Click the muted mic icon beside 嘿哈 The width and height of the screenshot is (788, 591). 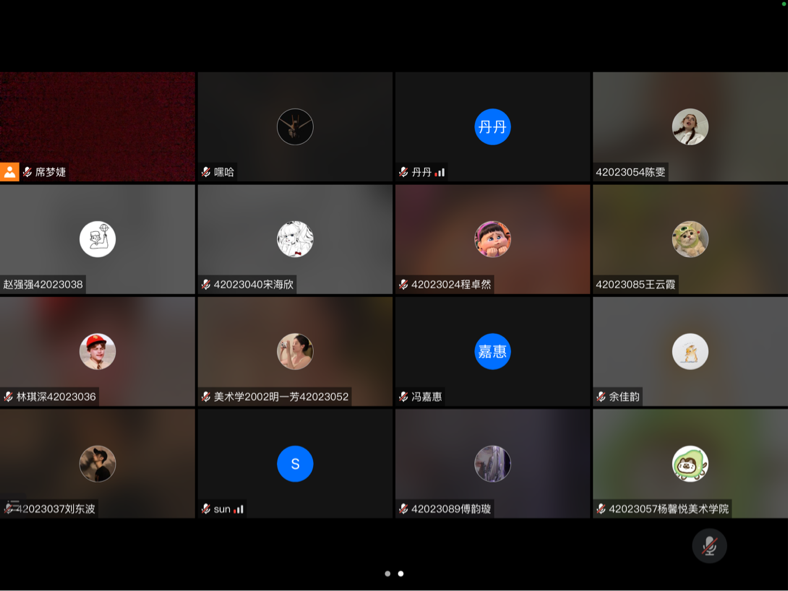click(206, 172)
